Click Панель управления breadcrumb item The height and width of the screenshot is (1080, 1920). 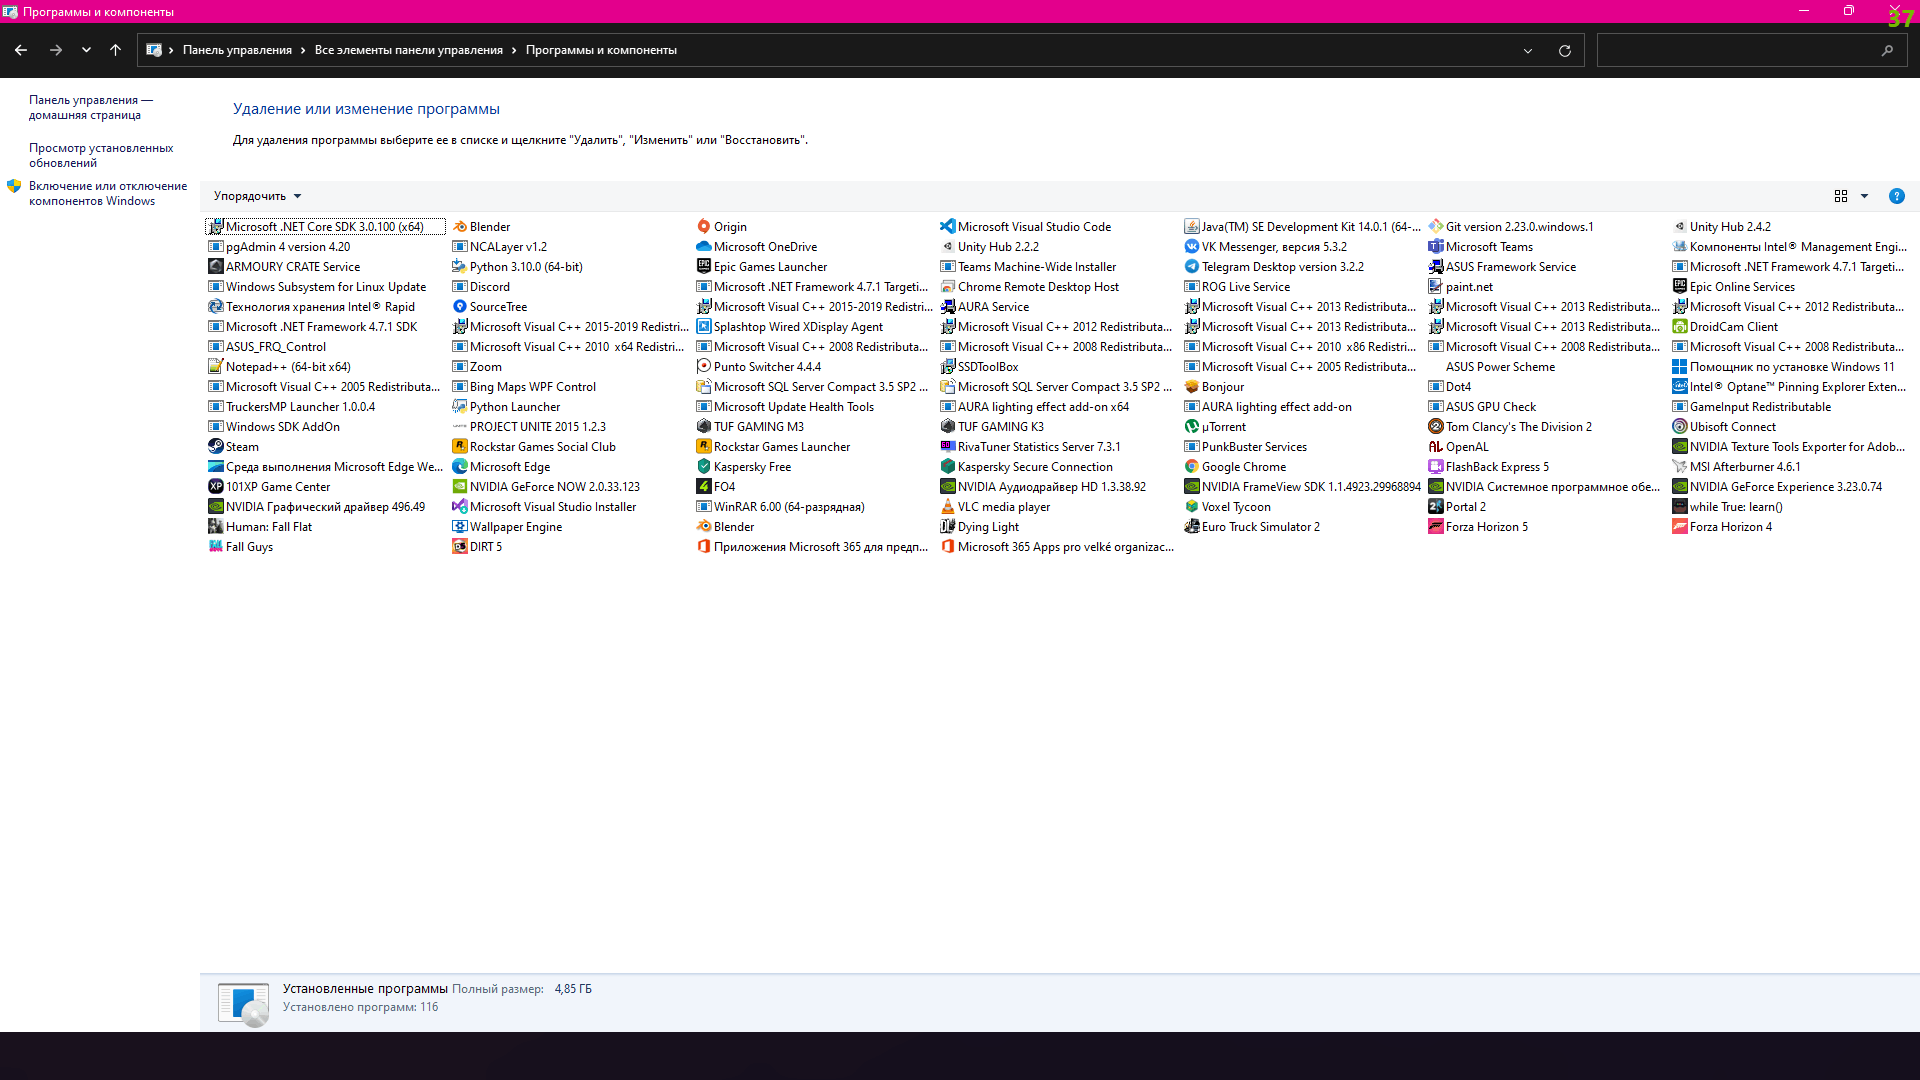coord(237,50)
